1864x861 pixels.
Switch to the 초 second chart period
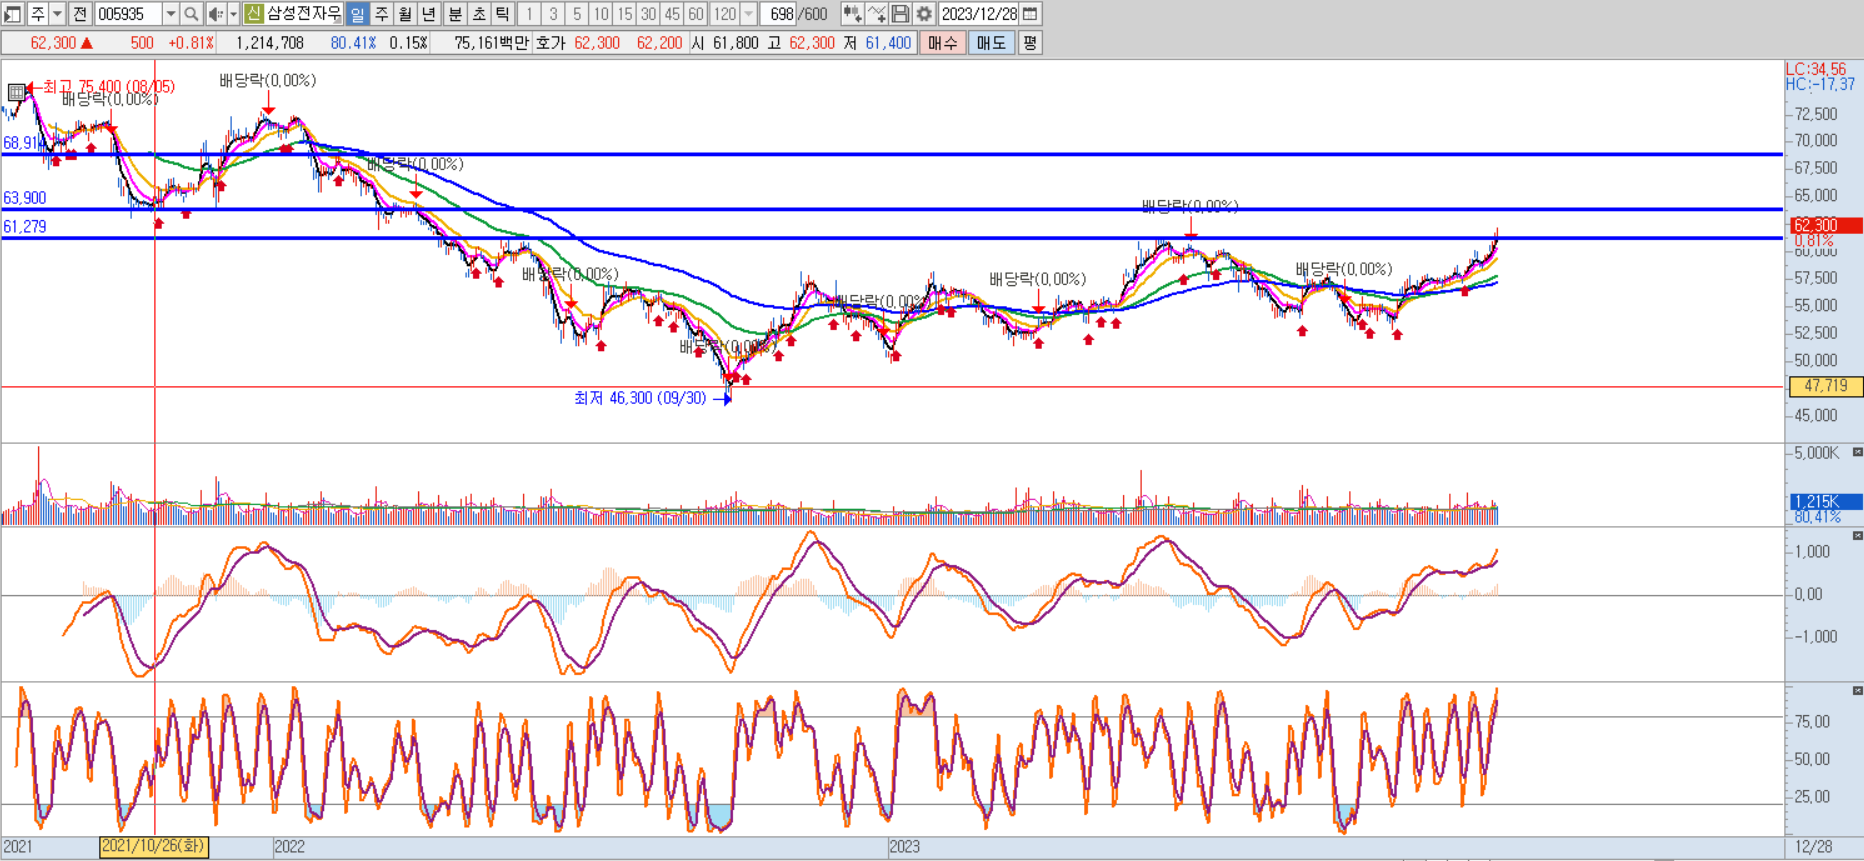click(479, 14)
